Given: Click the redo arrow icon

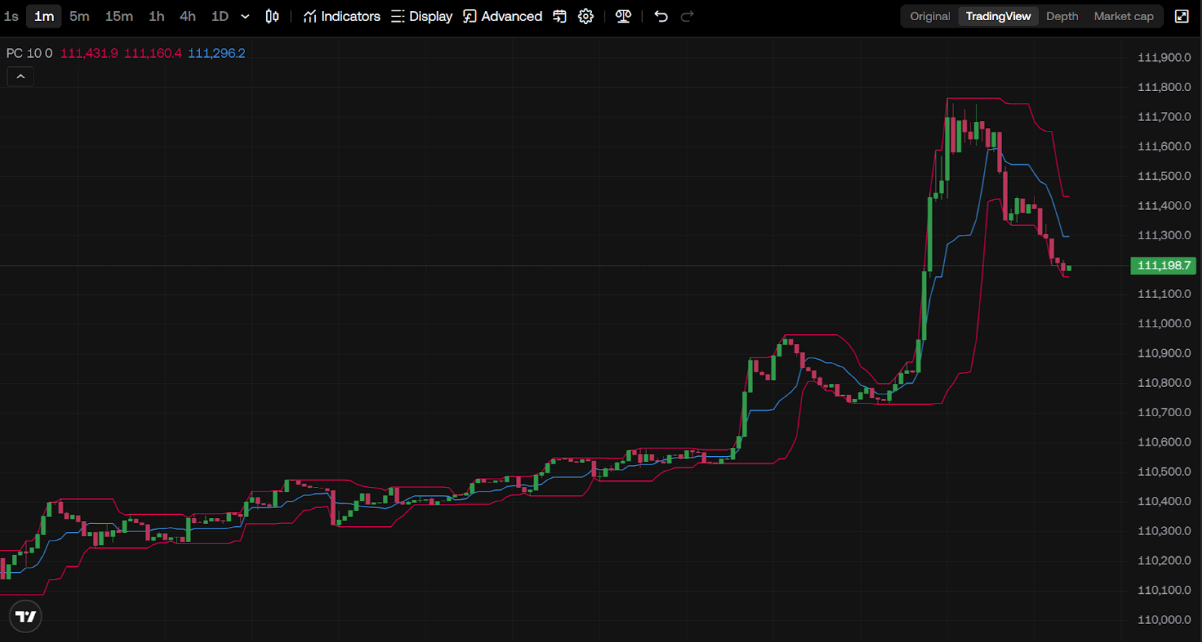Looking at the screenshot, I should pos(687,16).
